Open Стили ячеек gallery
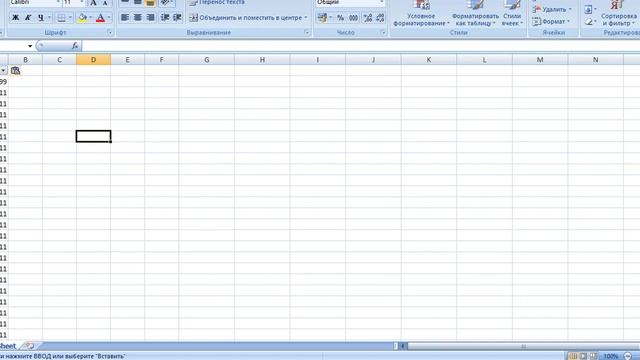Viewport: 640px width, 360px height. click(x=511, y=13)
